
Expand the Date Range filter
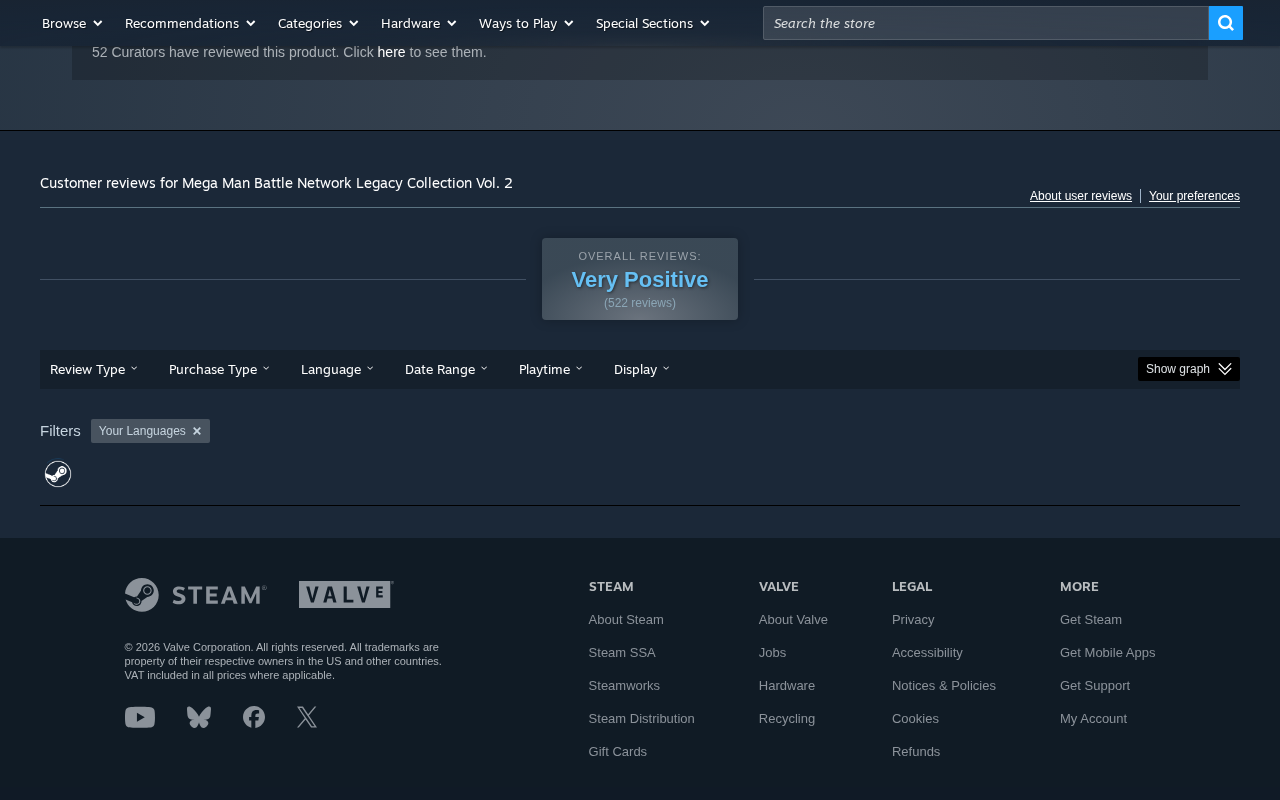click(446, 369)
